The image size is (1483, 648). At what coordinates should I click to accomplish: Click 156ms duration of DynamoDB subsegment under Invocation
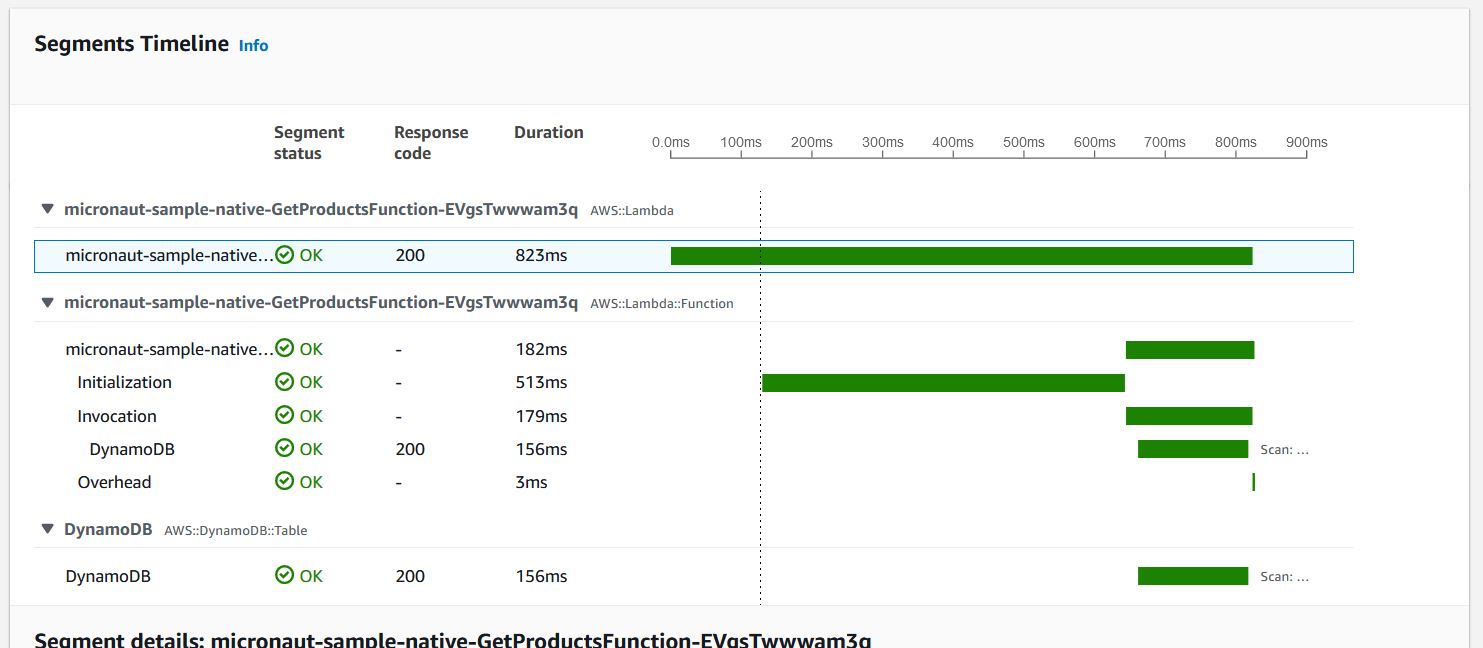[x=541, y=449]
